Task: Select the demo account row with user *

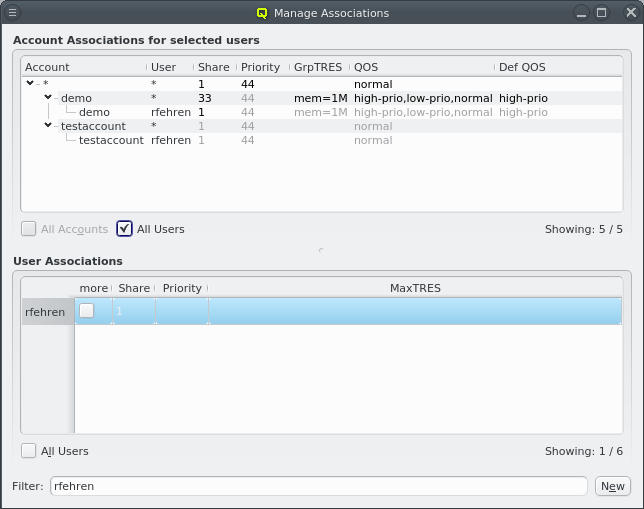Action: pyautogui.click(x=322, y=98)
